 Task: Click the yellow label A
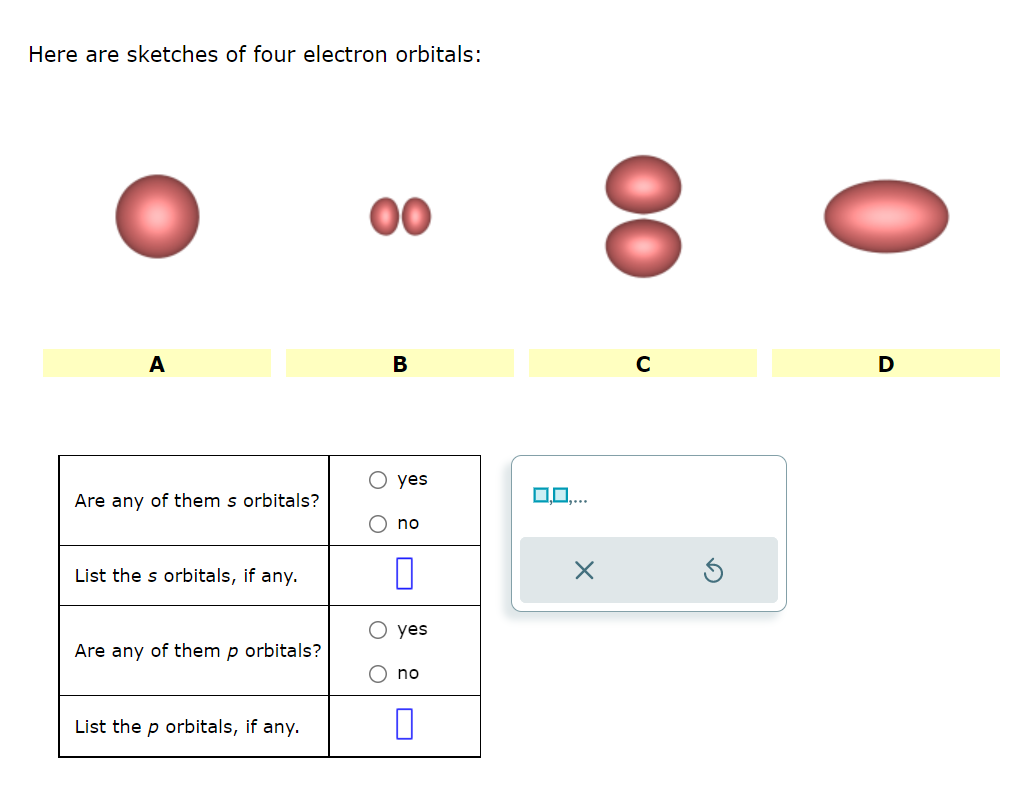coord(157,364)
